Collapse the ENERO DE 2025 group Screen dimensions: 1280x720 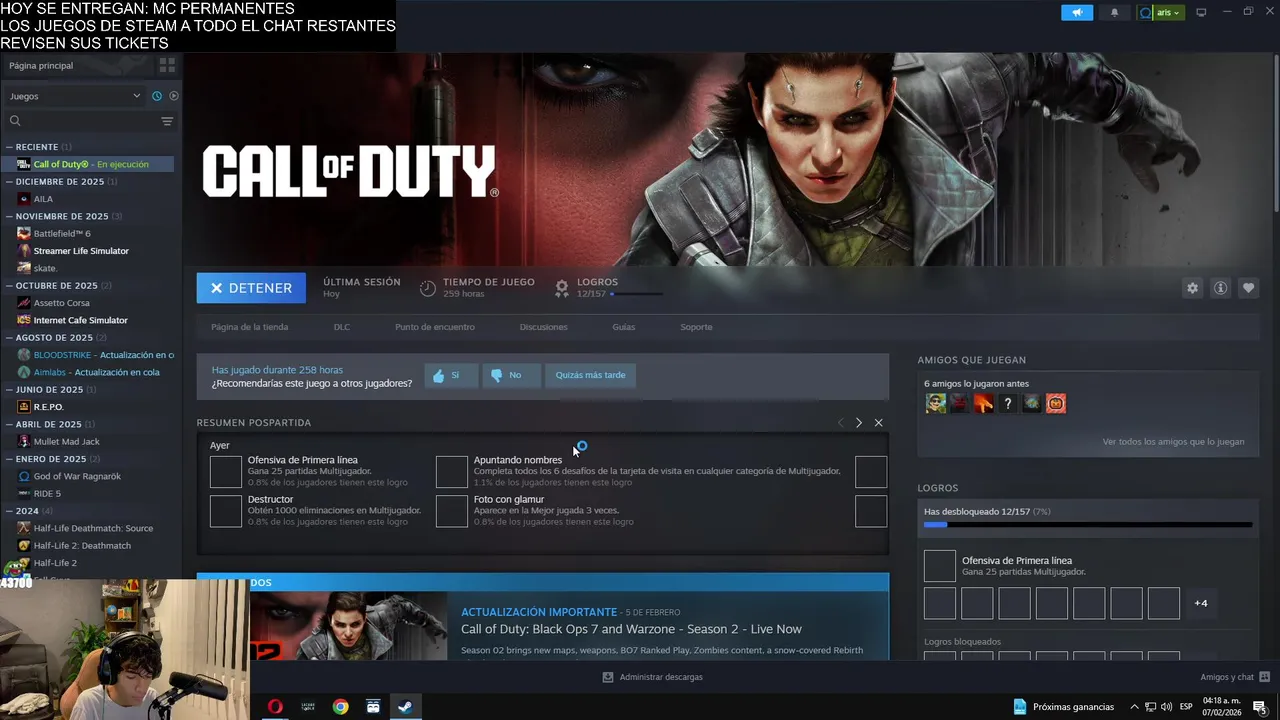[9, 459]
